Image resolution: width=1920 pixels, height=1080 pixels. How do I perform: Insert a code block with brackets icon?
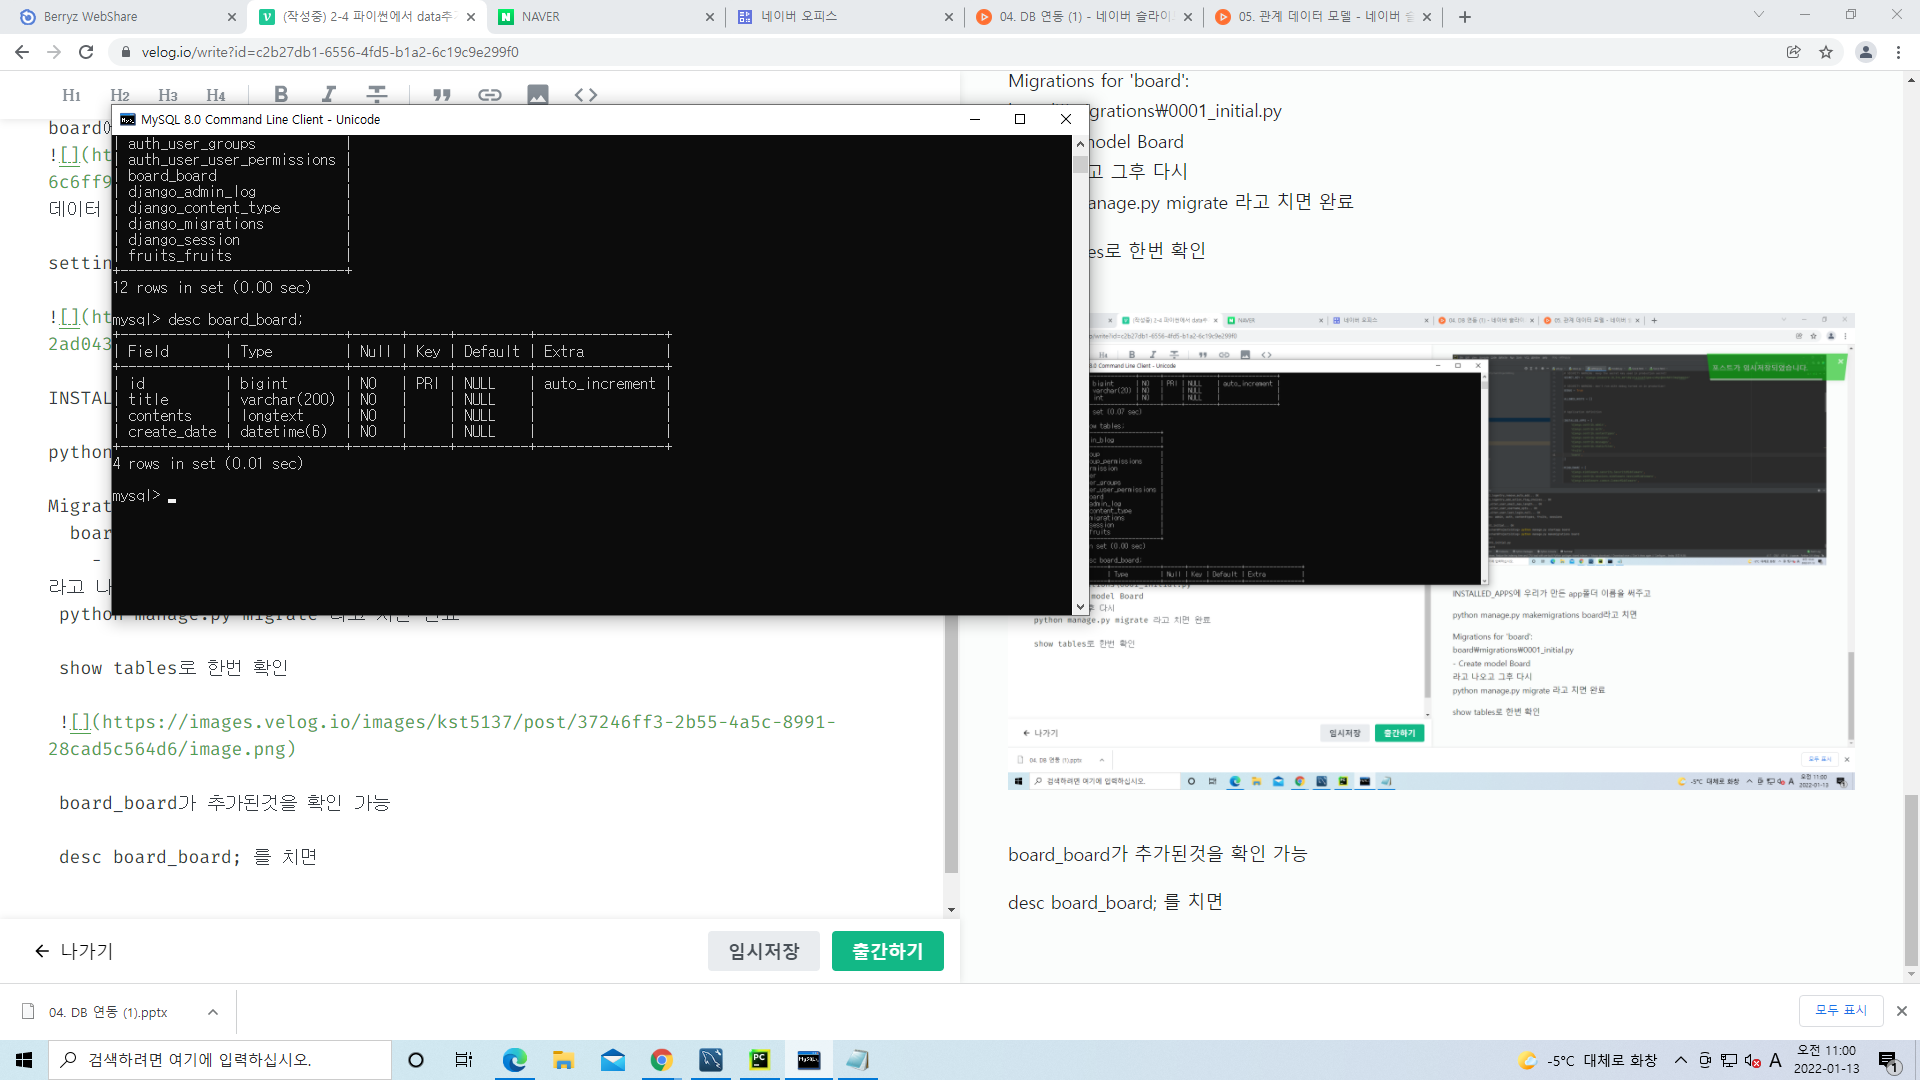[586, 94]
